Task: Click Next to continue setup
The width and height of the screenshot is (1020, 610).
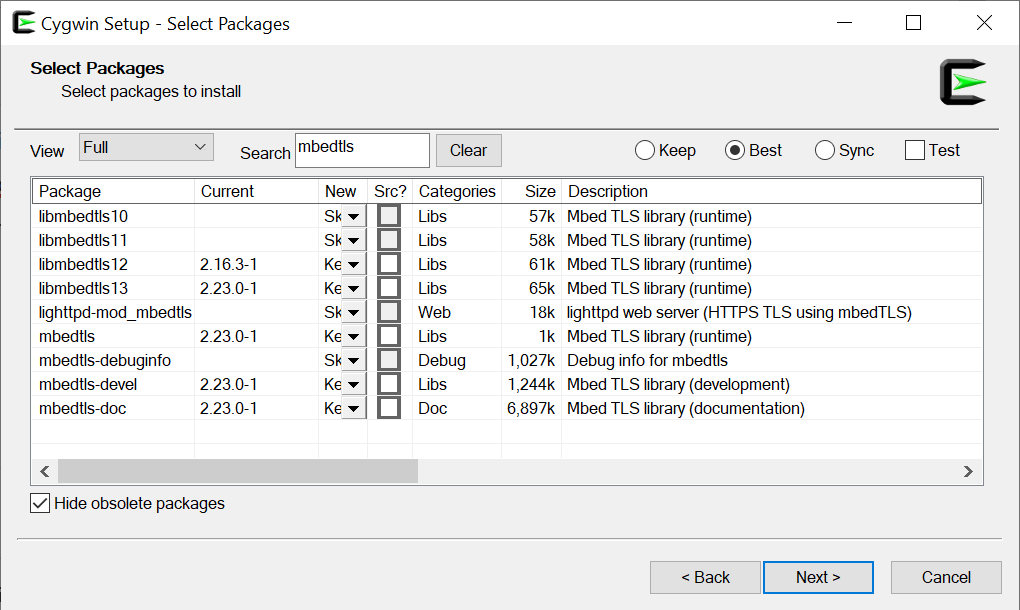Action: pos(818,577)
